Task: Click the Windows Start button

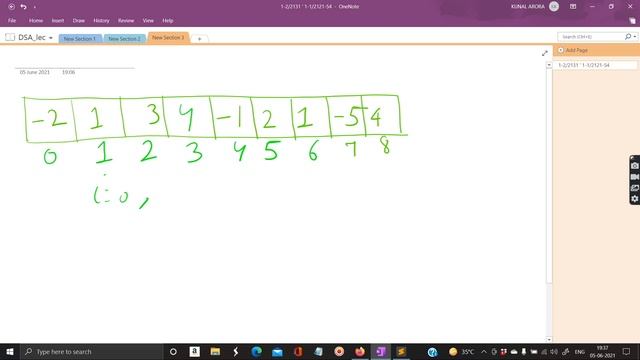Action: pos(10,351)
